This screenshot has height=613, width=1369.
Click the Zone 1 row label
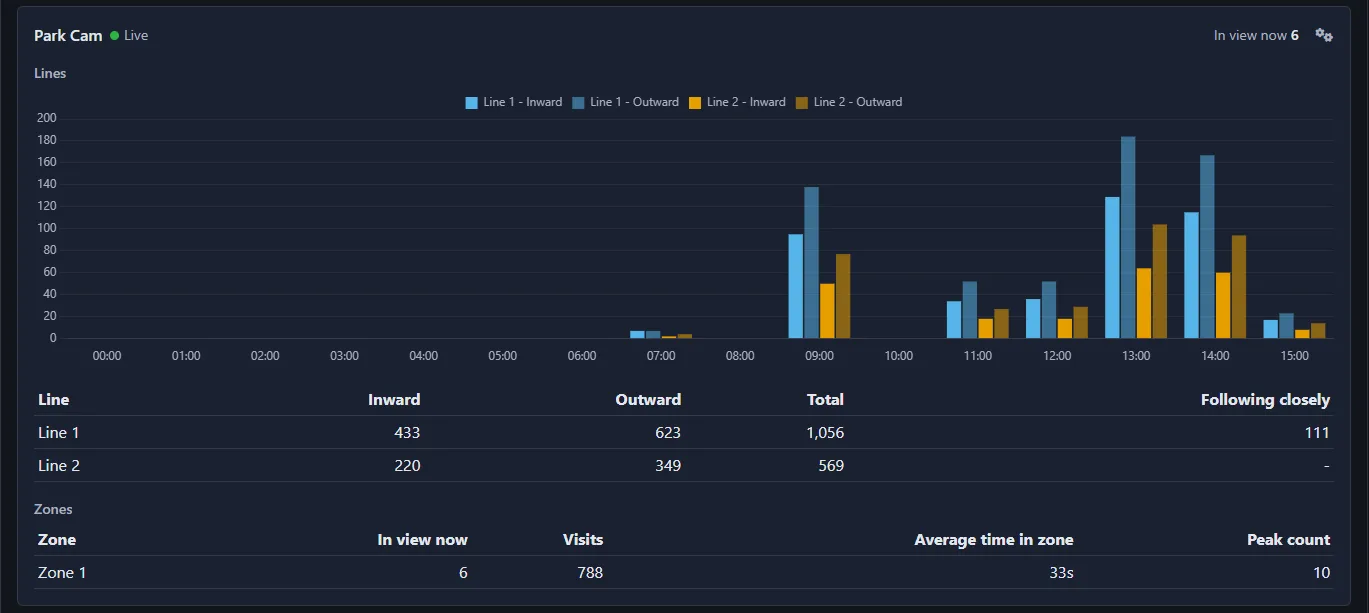tap(62, 573)
